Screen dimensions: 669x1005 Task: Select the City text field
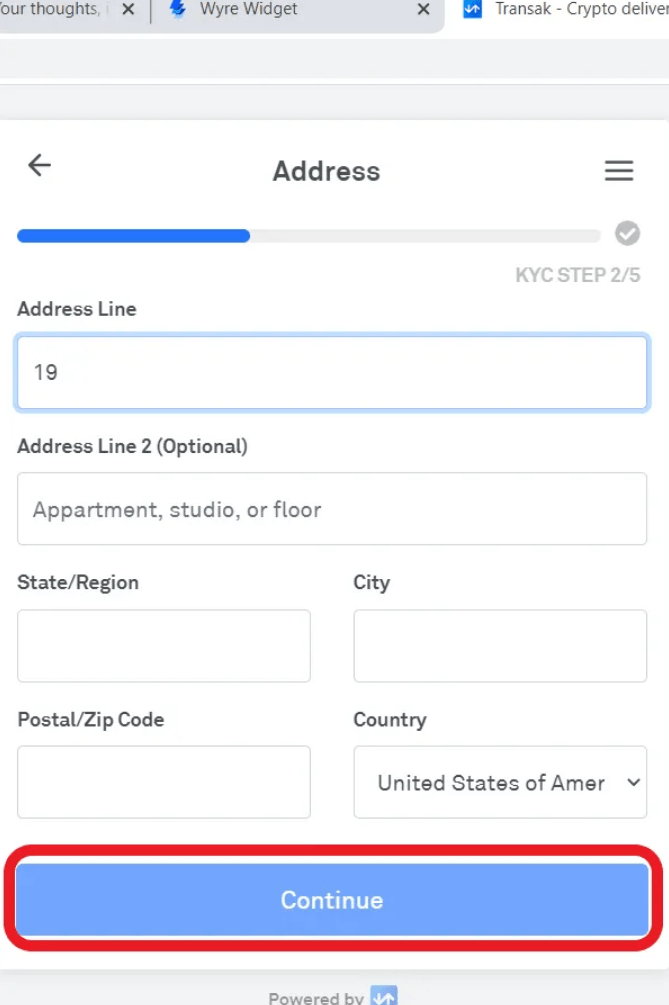[500, 646]
